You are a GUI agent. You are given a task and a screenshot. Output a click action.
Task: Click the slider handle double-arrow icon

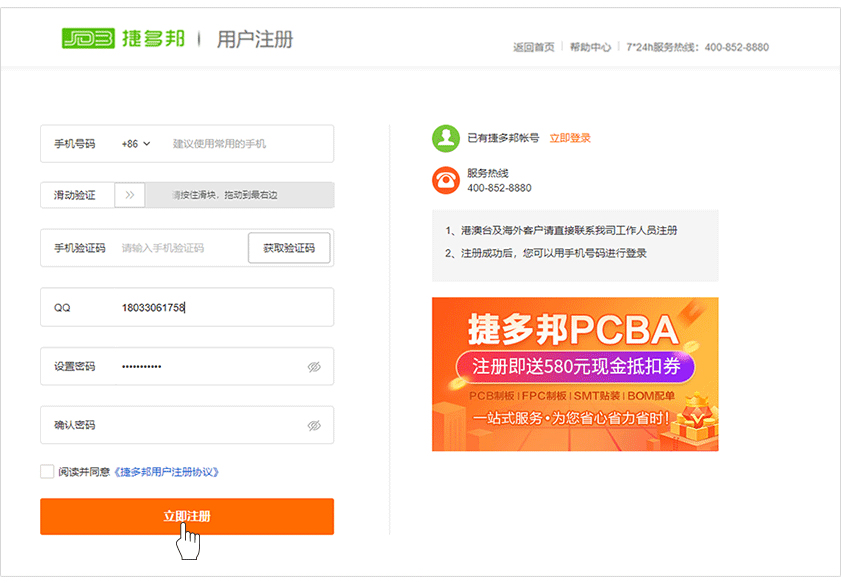pos(130,195)
